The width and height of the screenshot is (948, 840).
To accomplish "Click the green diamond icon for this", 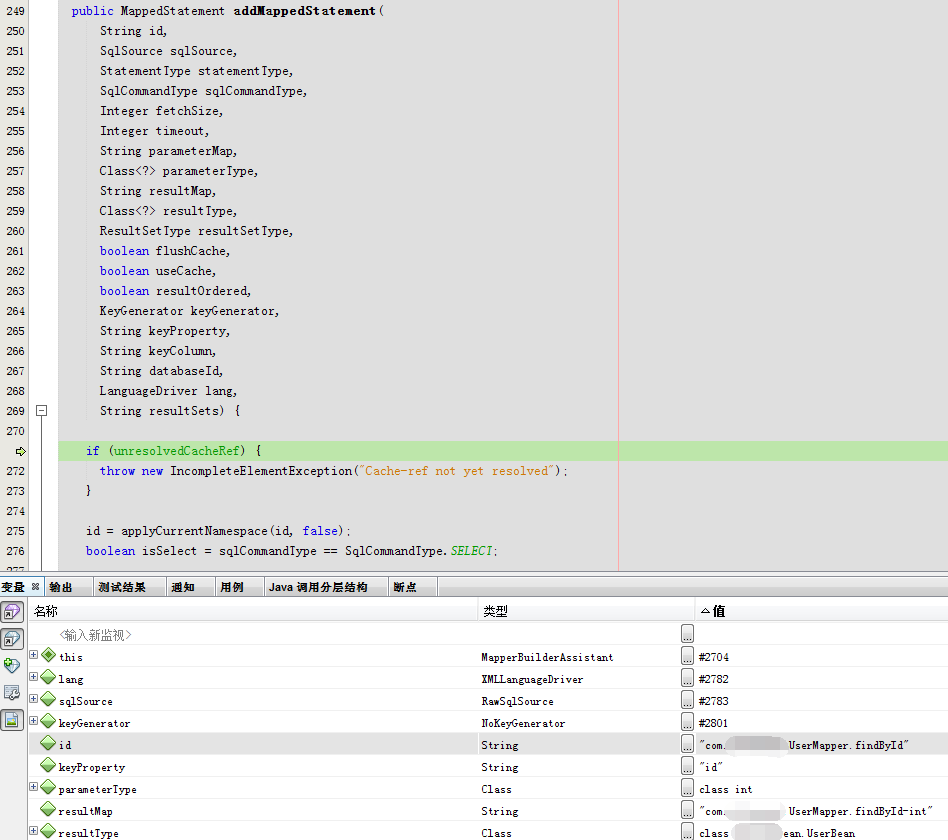I will [48, 655].
